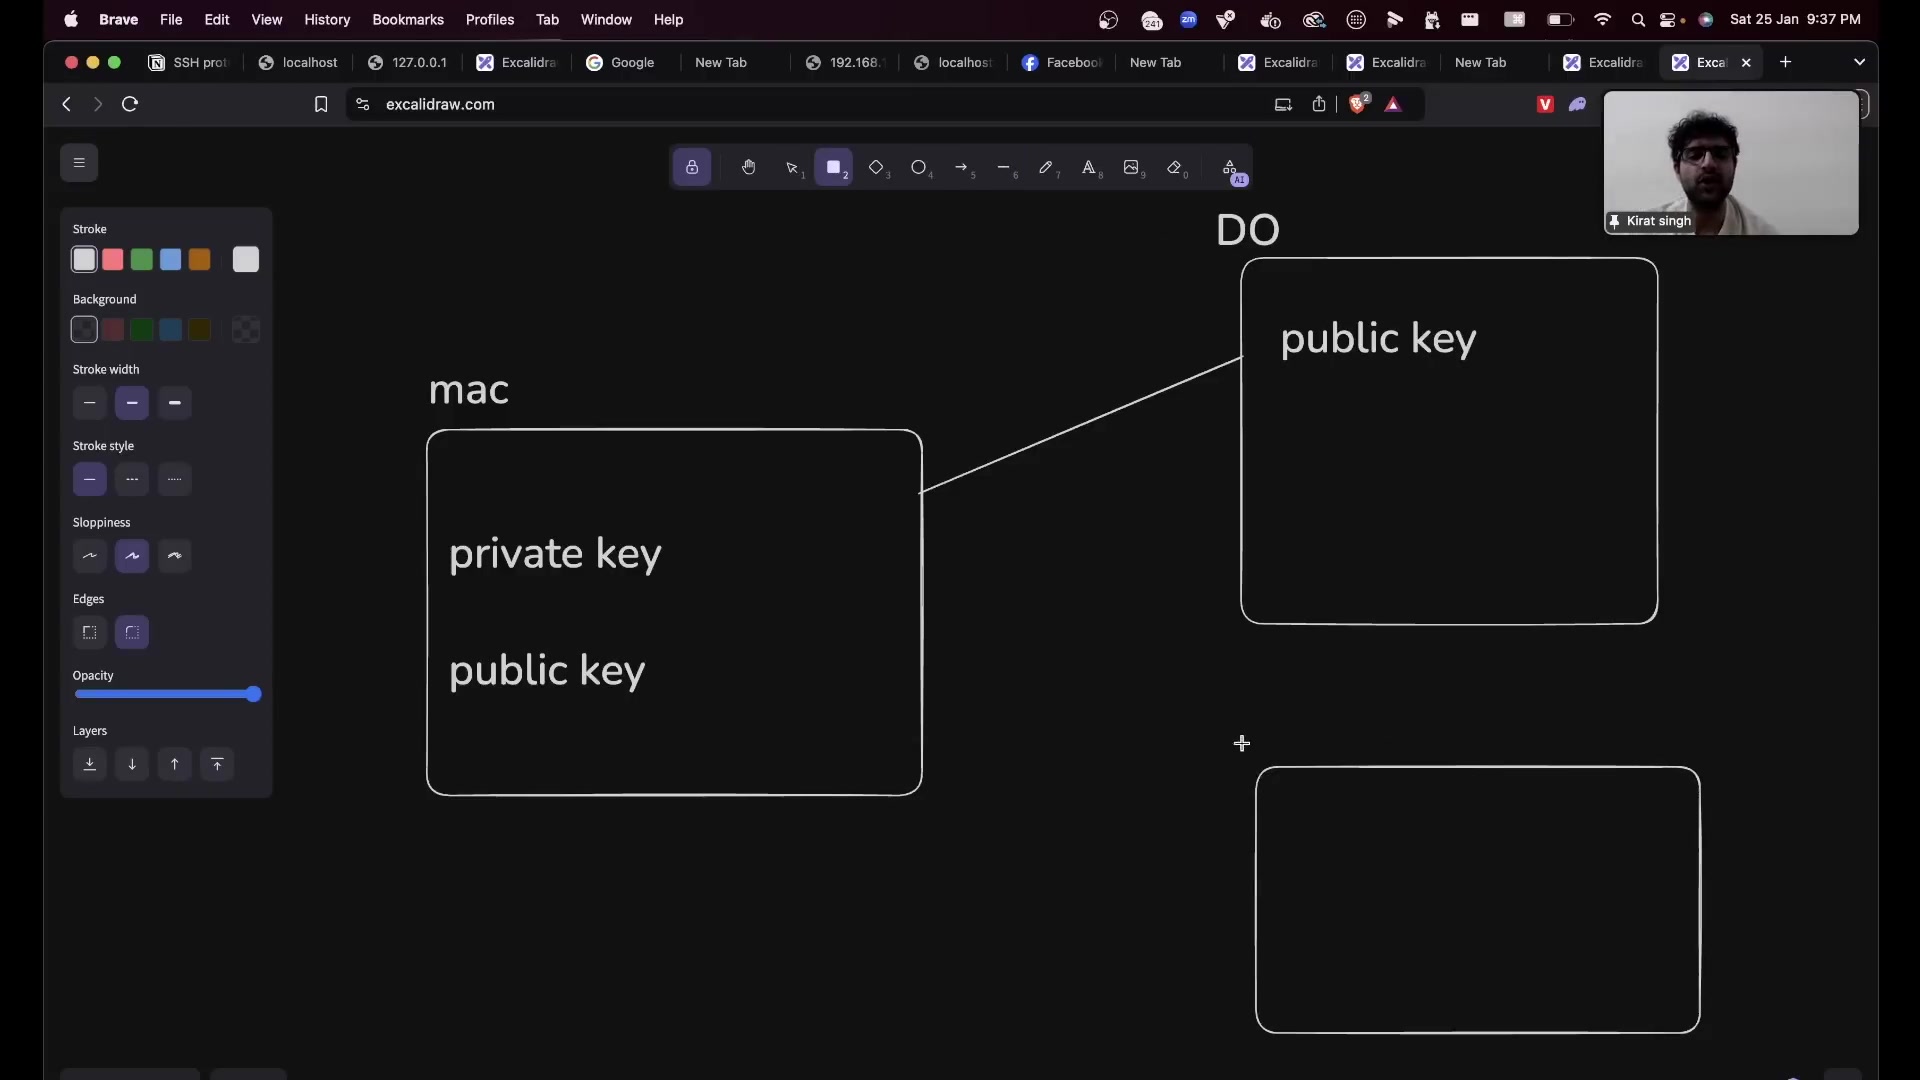Bring selection forward one layer
This screenshot has width=1920, height=1080.
pos(175,765)
